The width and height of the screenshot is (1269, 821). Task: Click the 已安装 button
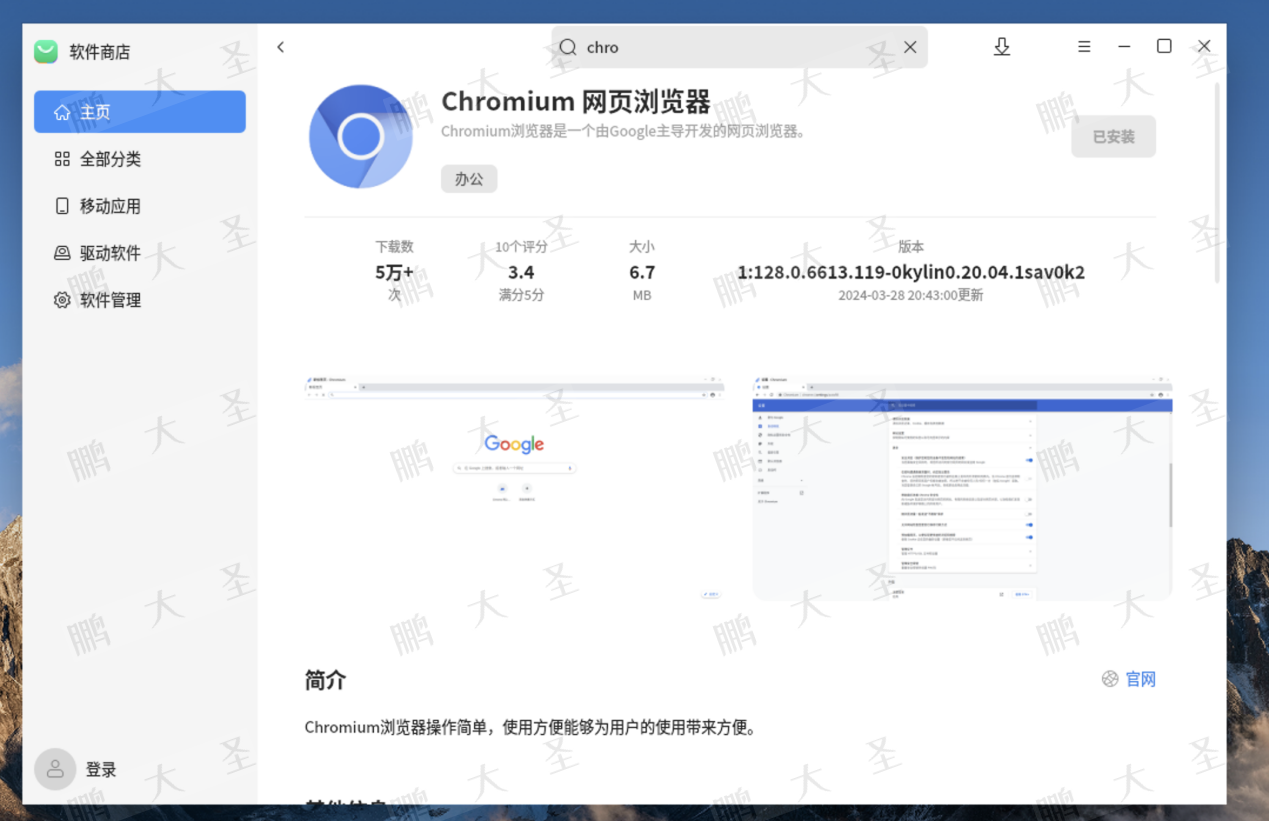1113,137
